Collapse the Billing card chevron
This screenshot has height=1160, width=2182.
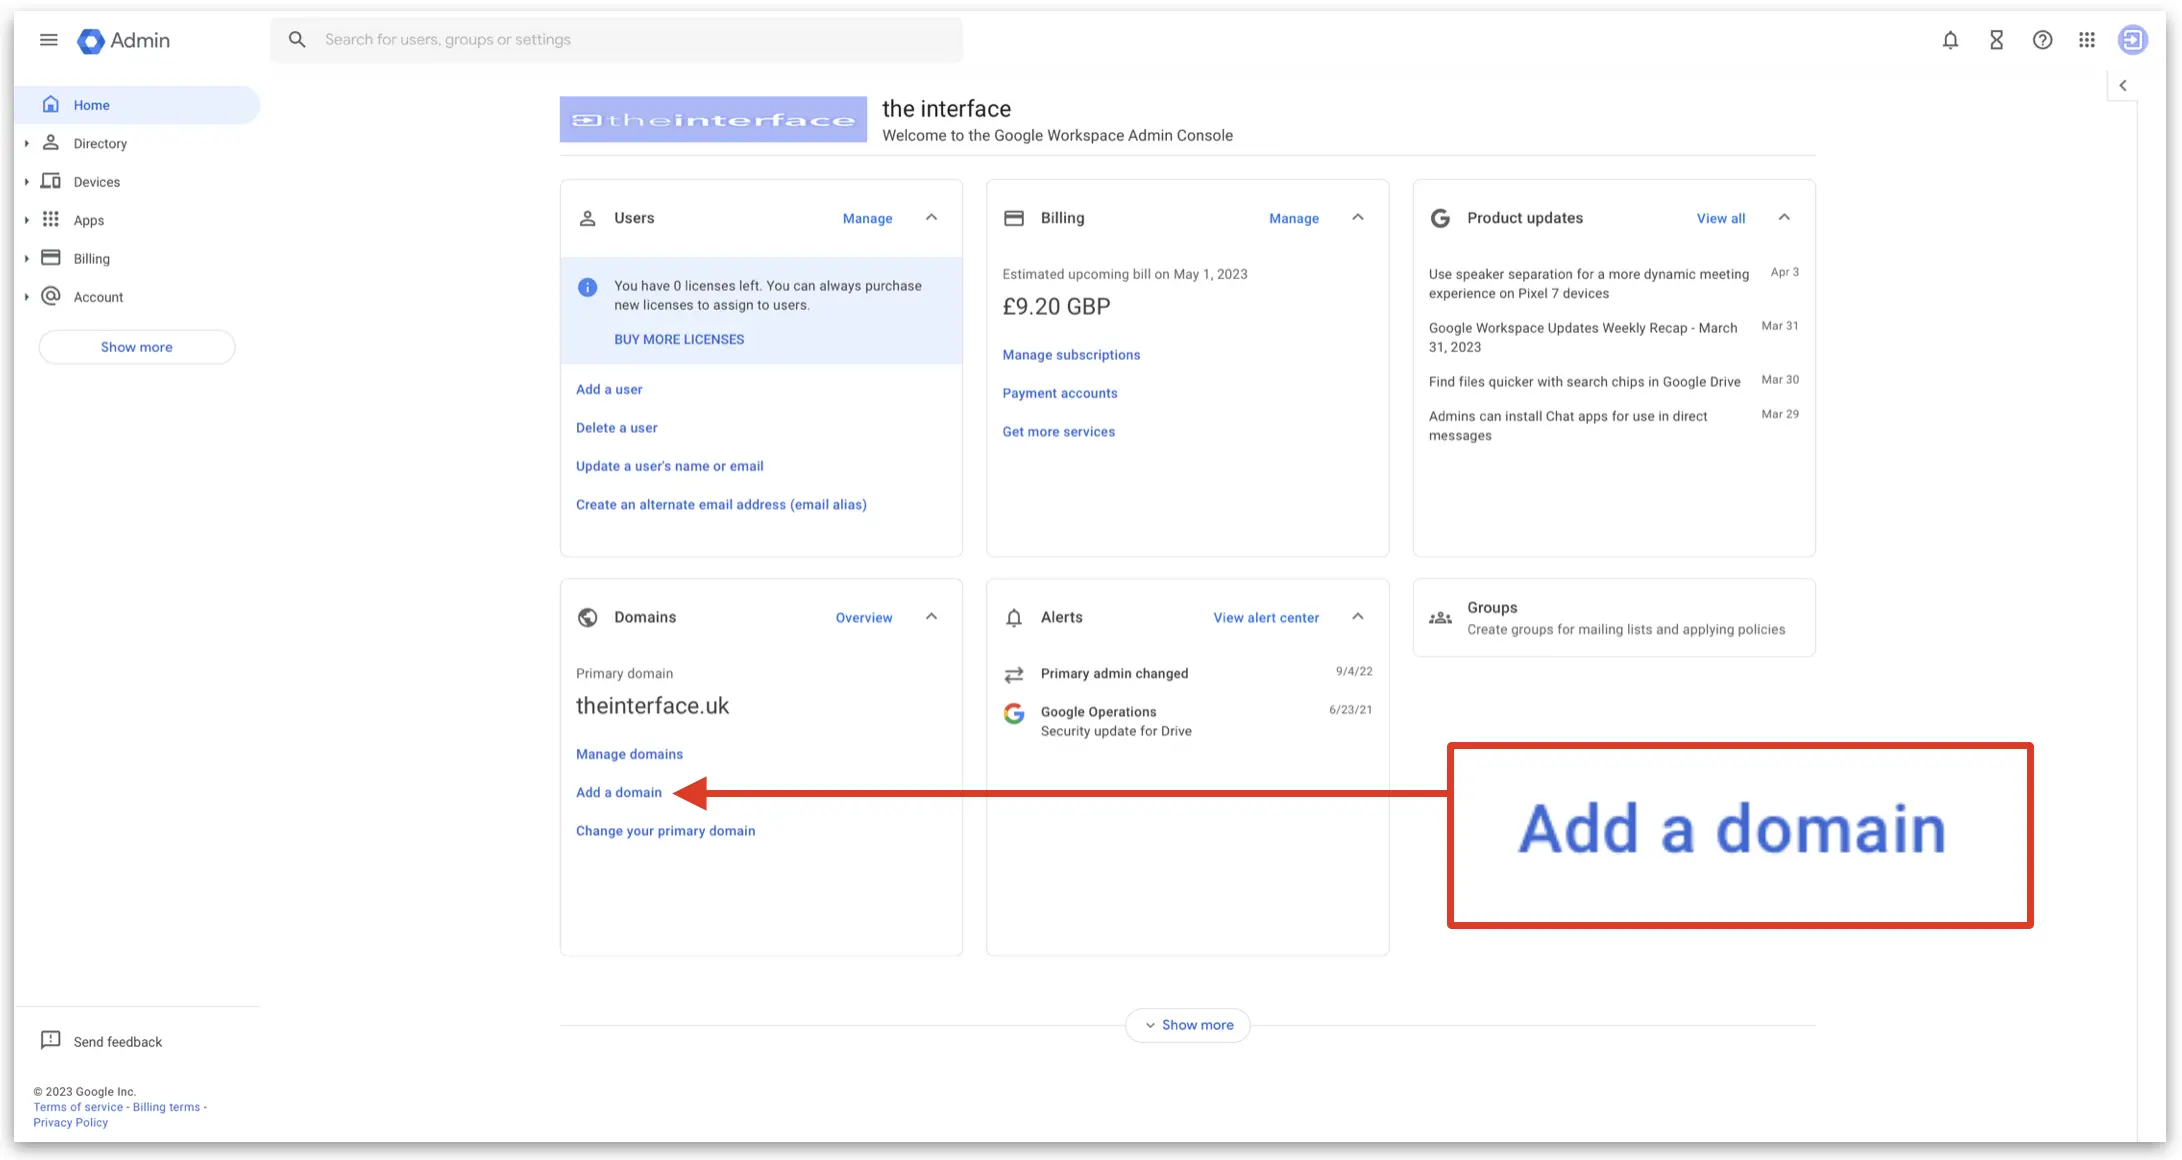1357,217
